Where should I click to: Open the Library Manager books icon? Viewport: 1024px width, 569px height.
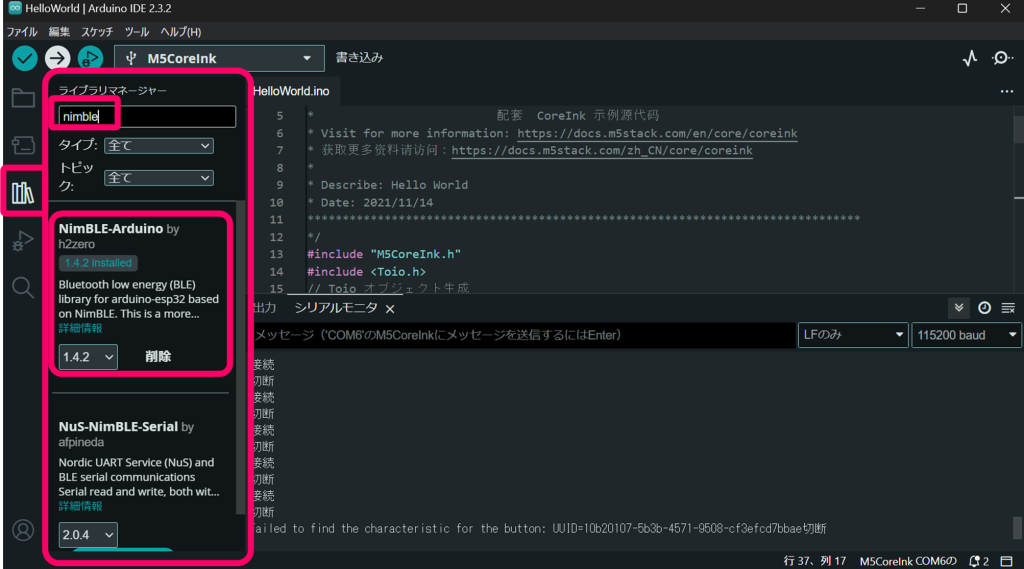23,192
